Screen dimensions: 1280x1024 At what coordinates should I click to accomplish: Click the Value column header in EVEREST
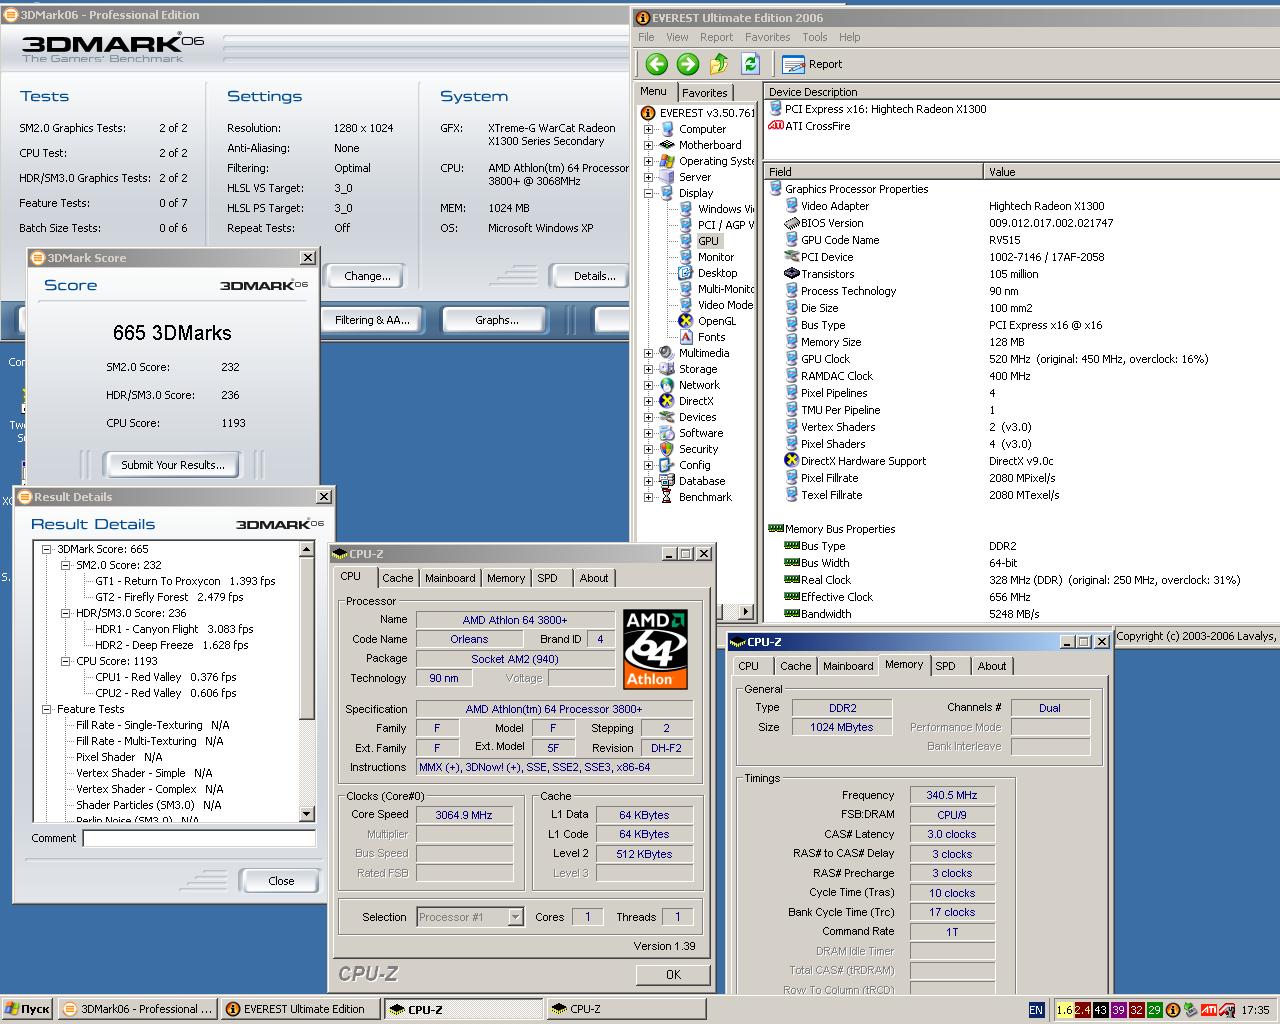(1131, 172)
